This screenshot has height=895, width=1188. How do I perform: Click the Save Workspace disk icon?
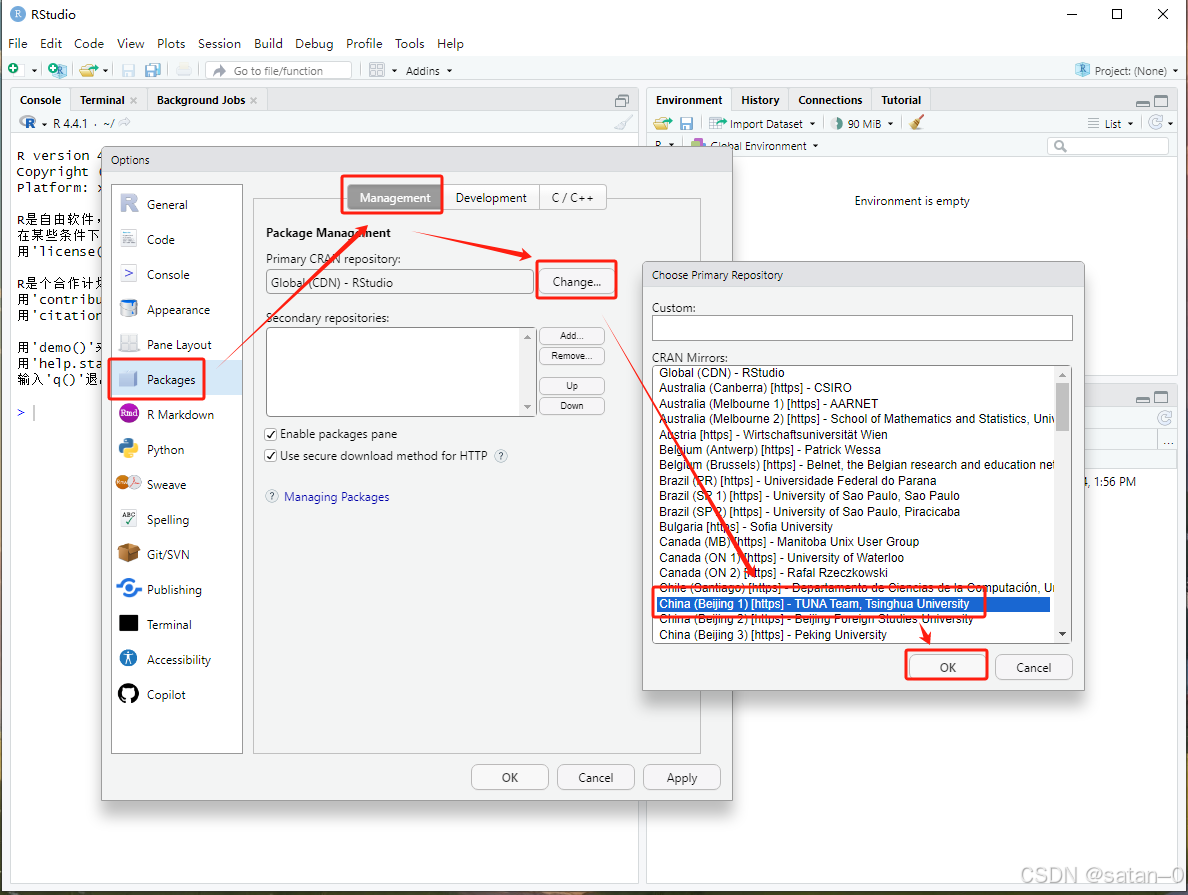pyautogui.click(x=686, y=124)
